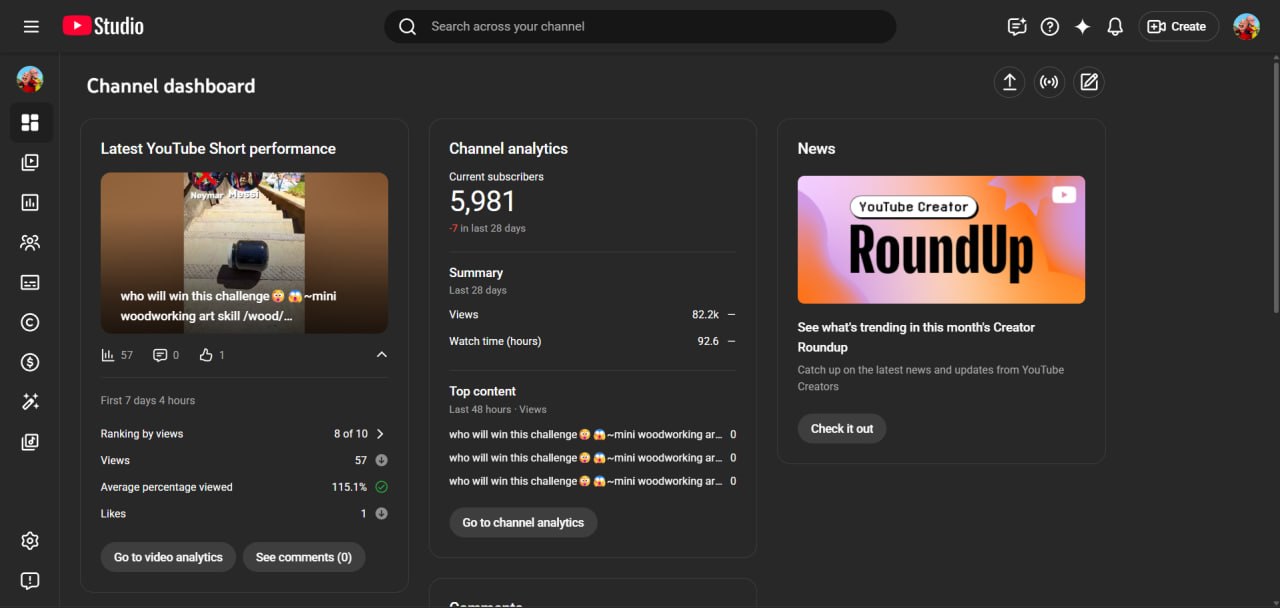Open Content in the sidebar

pos(30,162)
